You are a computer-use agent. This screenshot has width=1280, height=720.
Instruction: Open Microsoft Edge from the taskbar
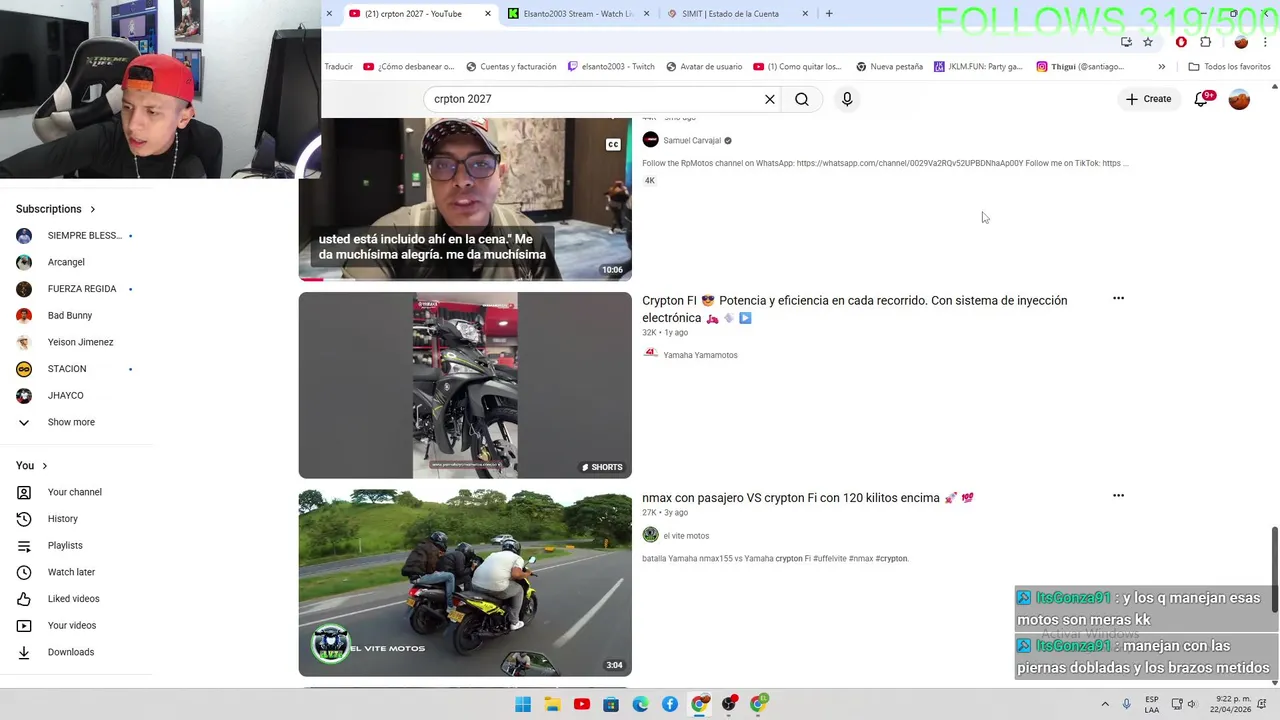[640, 704]
